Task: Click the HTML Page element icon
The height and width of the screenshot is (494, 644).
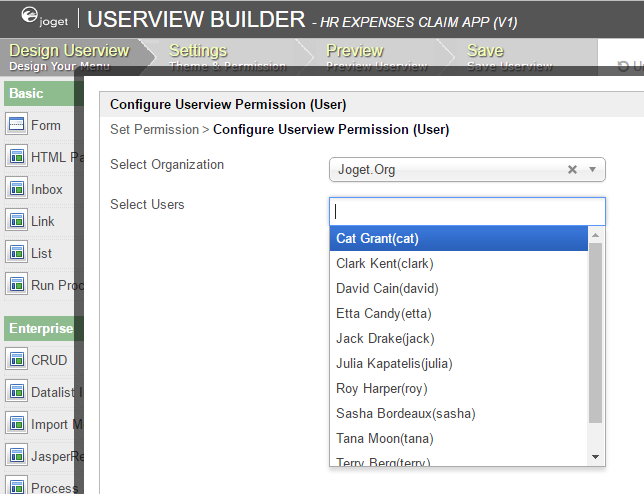Action: coord(16,157)
